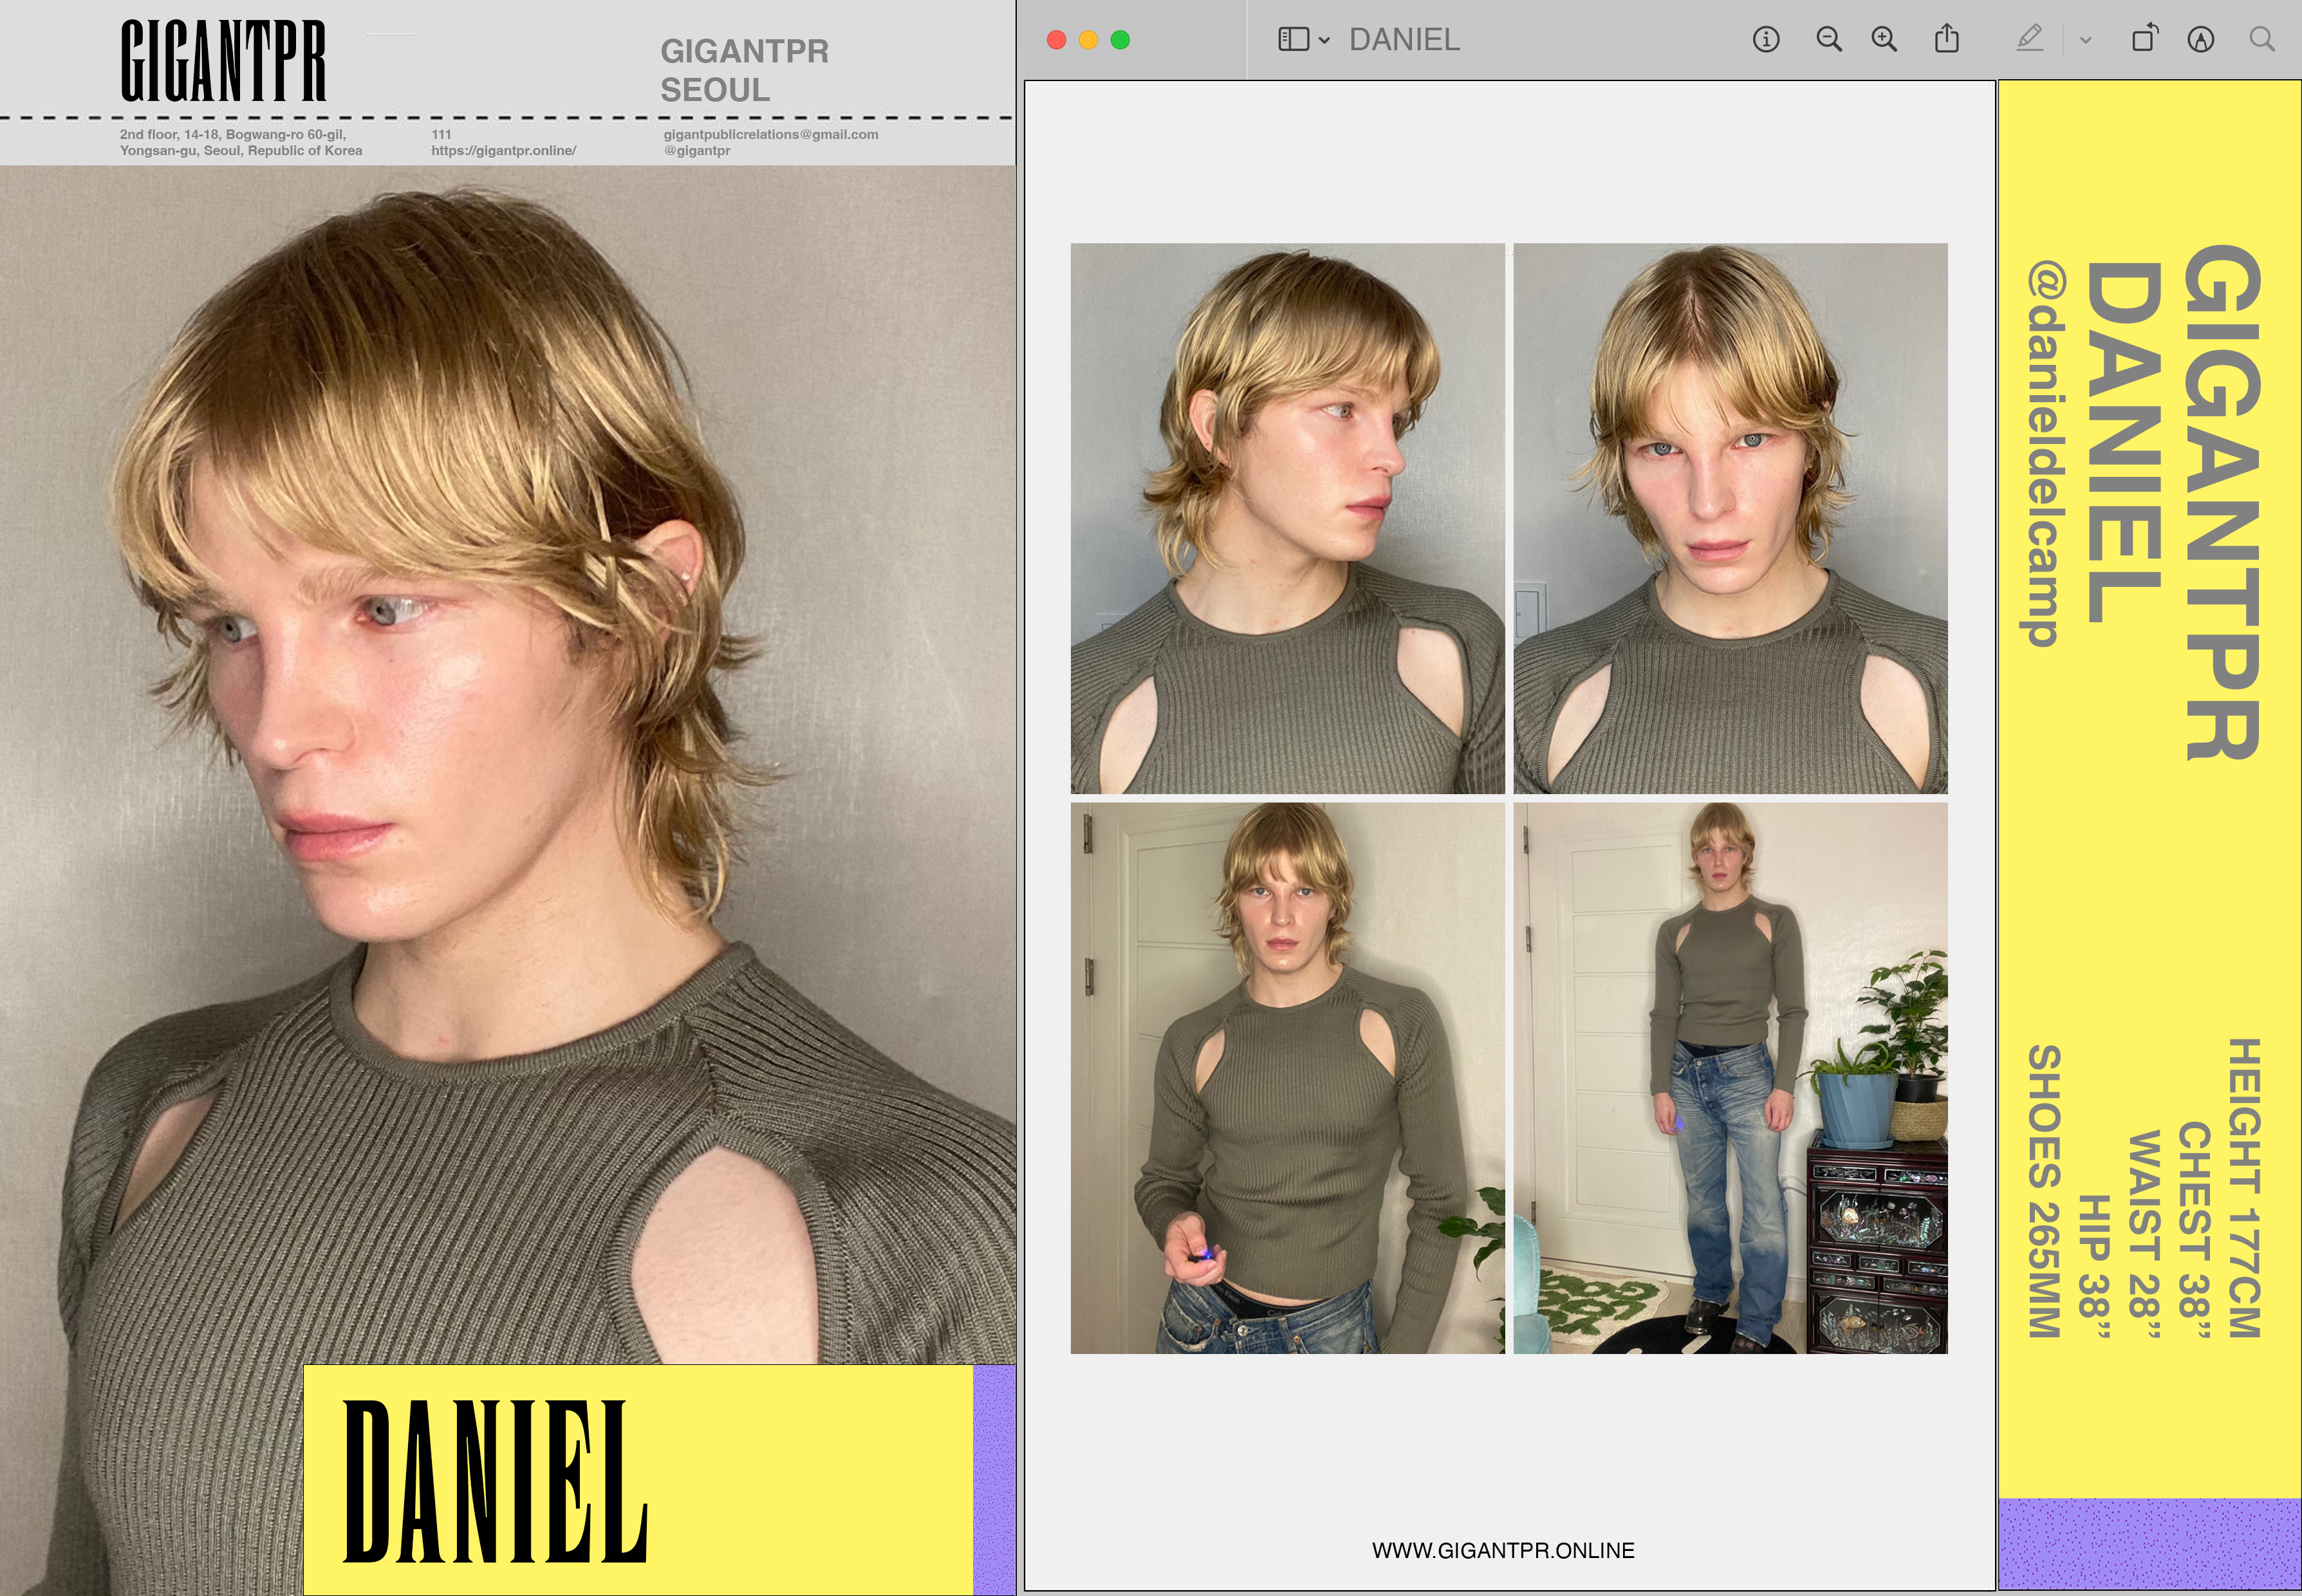Click the zoom out magnifier
This screenshot has height=1596, width=2302.
pyautogui.click(x=1828, y=39)
